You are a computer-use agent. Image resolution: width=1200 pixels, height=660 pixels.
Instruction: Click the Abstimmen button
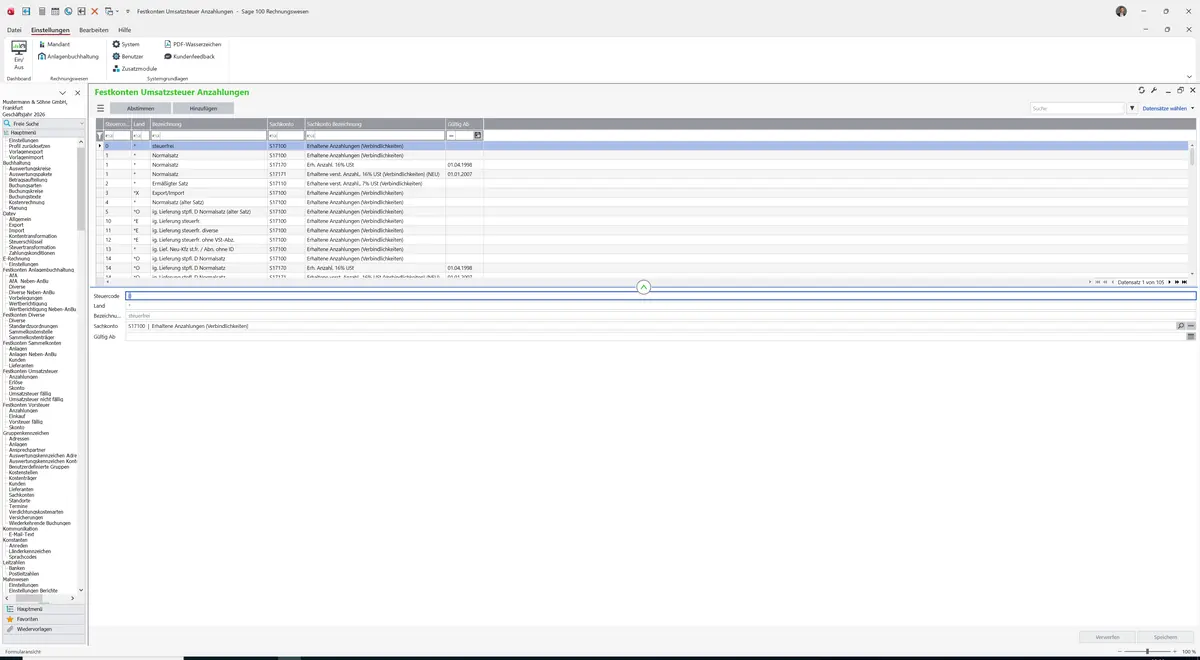[140, 108]
